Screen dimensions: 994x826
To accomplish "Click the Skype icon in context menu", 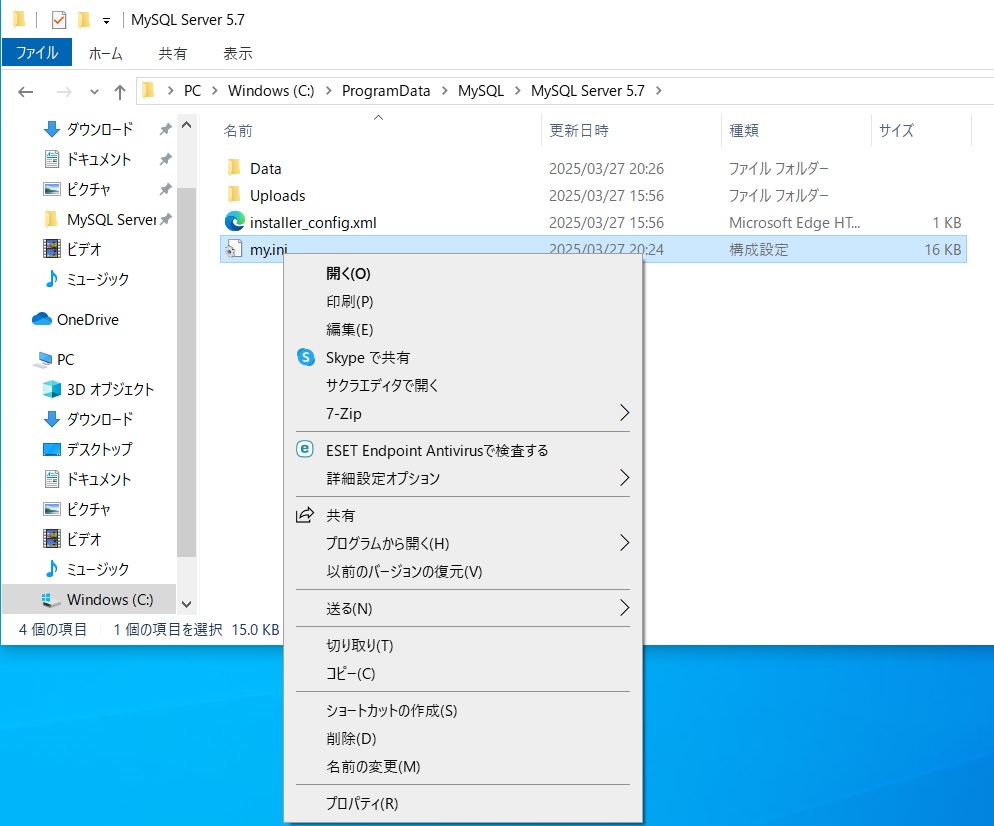I will click(x=306, y=358).
